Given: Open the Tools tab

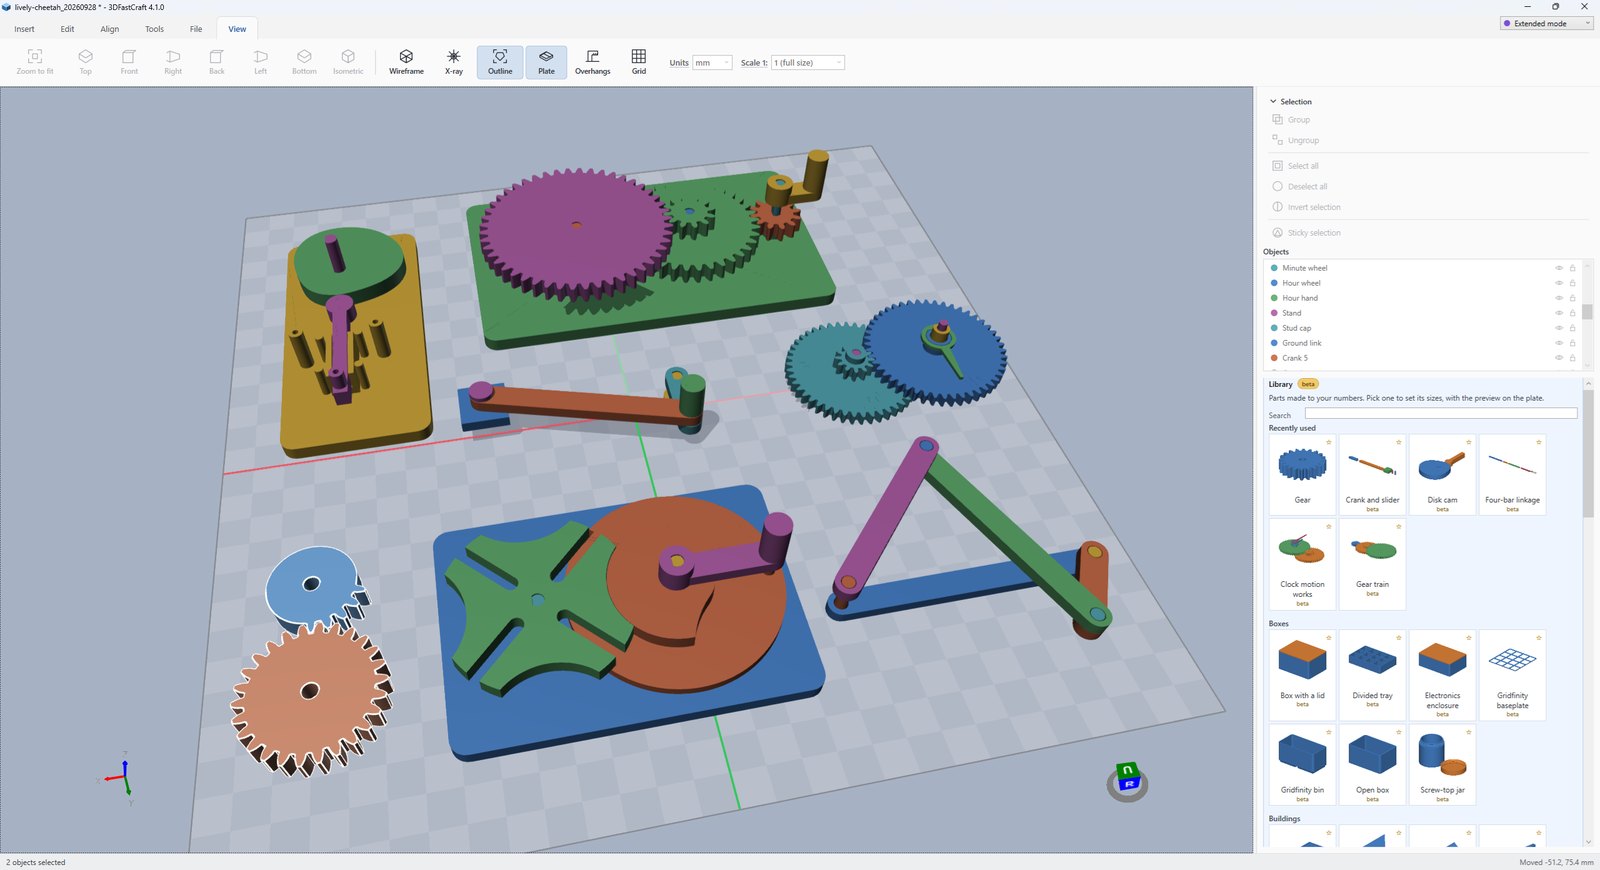Looking at the screenshot, I should pos(154,29).
